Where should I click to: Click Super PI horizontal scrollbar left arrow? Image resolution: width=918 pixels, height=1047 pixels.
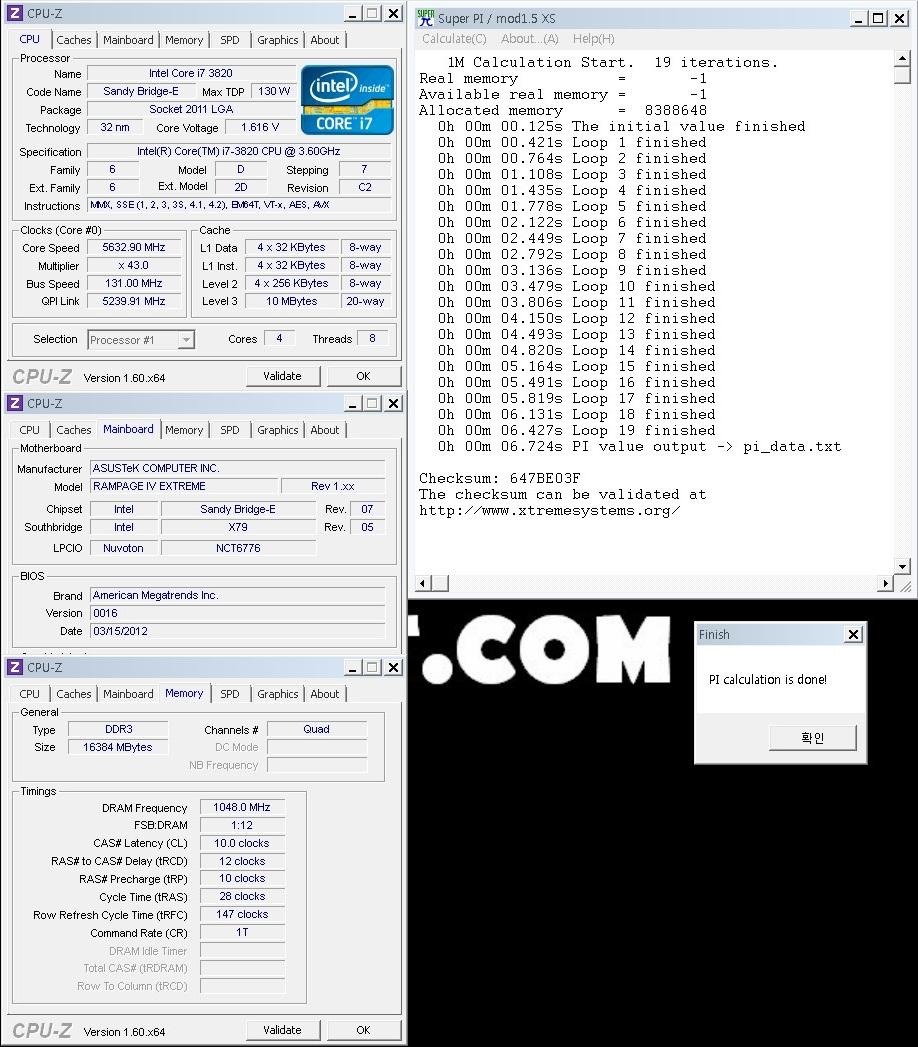(x=422, y=583)
